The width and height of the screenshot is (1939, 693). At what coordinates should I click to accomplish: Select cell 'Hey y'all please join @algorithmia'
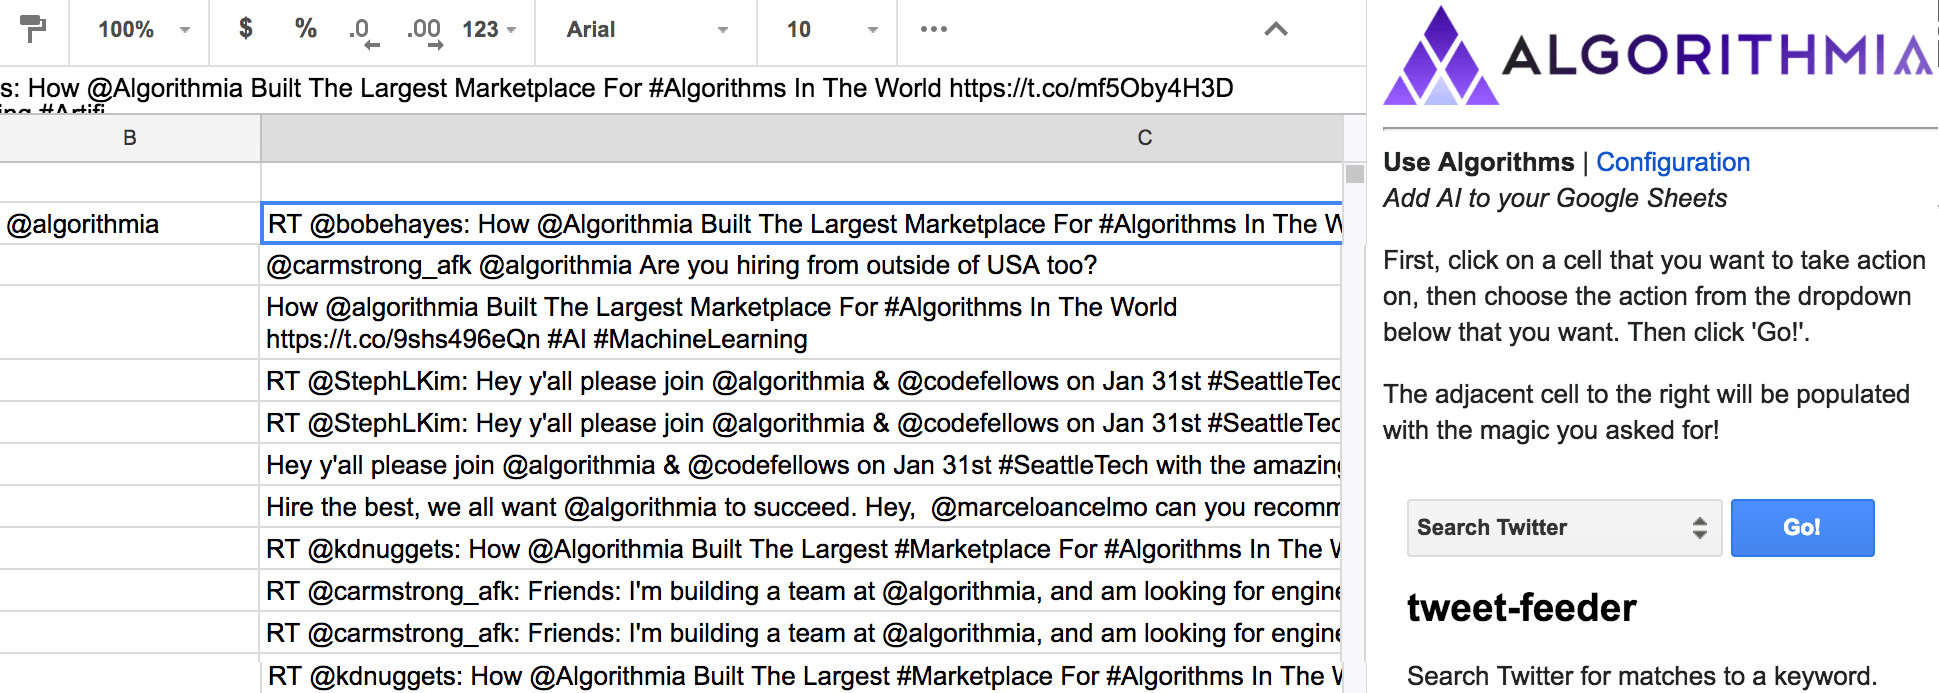(801, 465)
